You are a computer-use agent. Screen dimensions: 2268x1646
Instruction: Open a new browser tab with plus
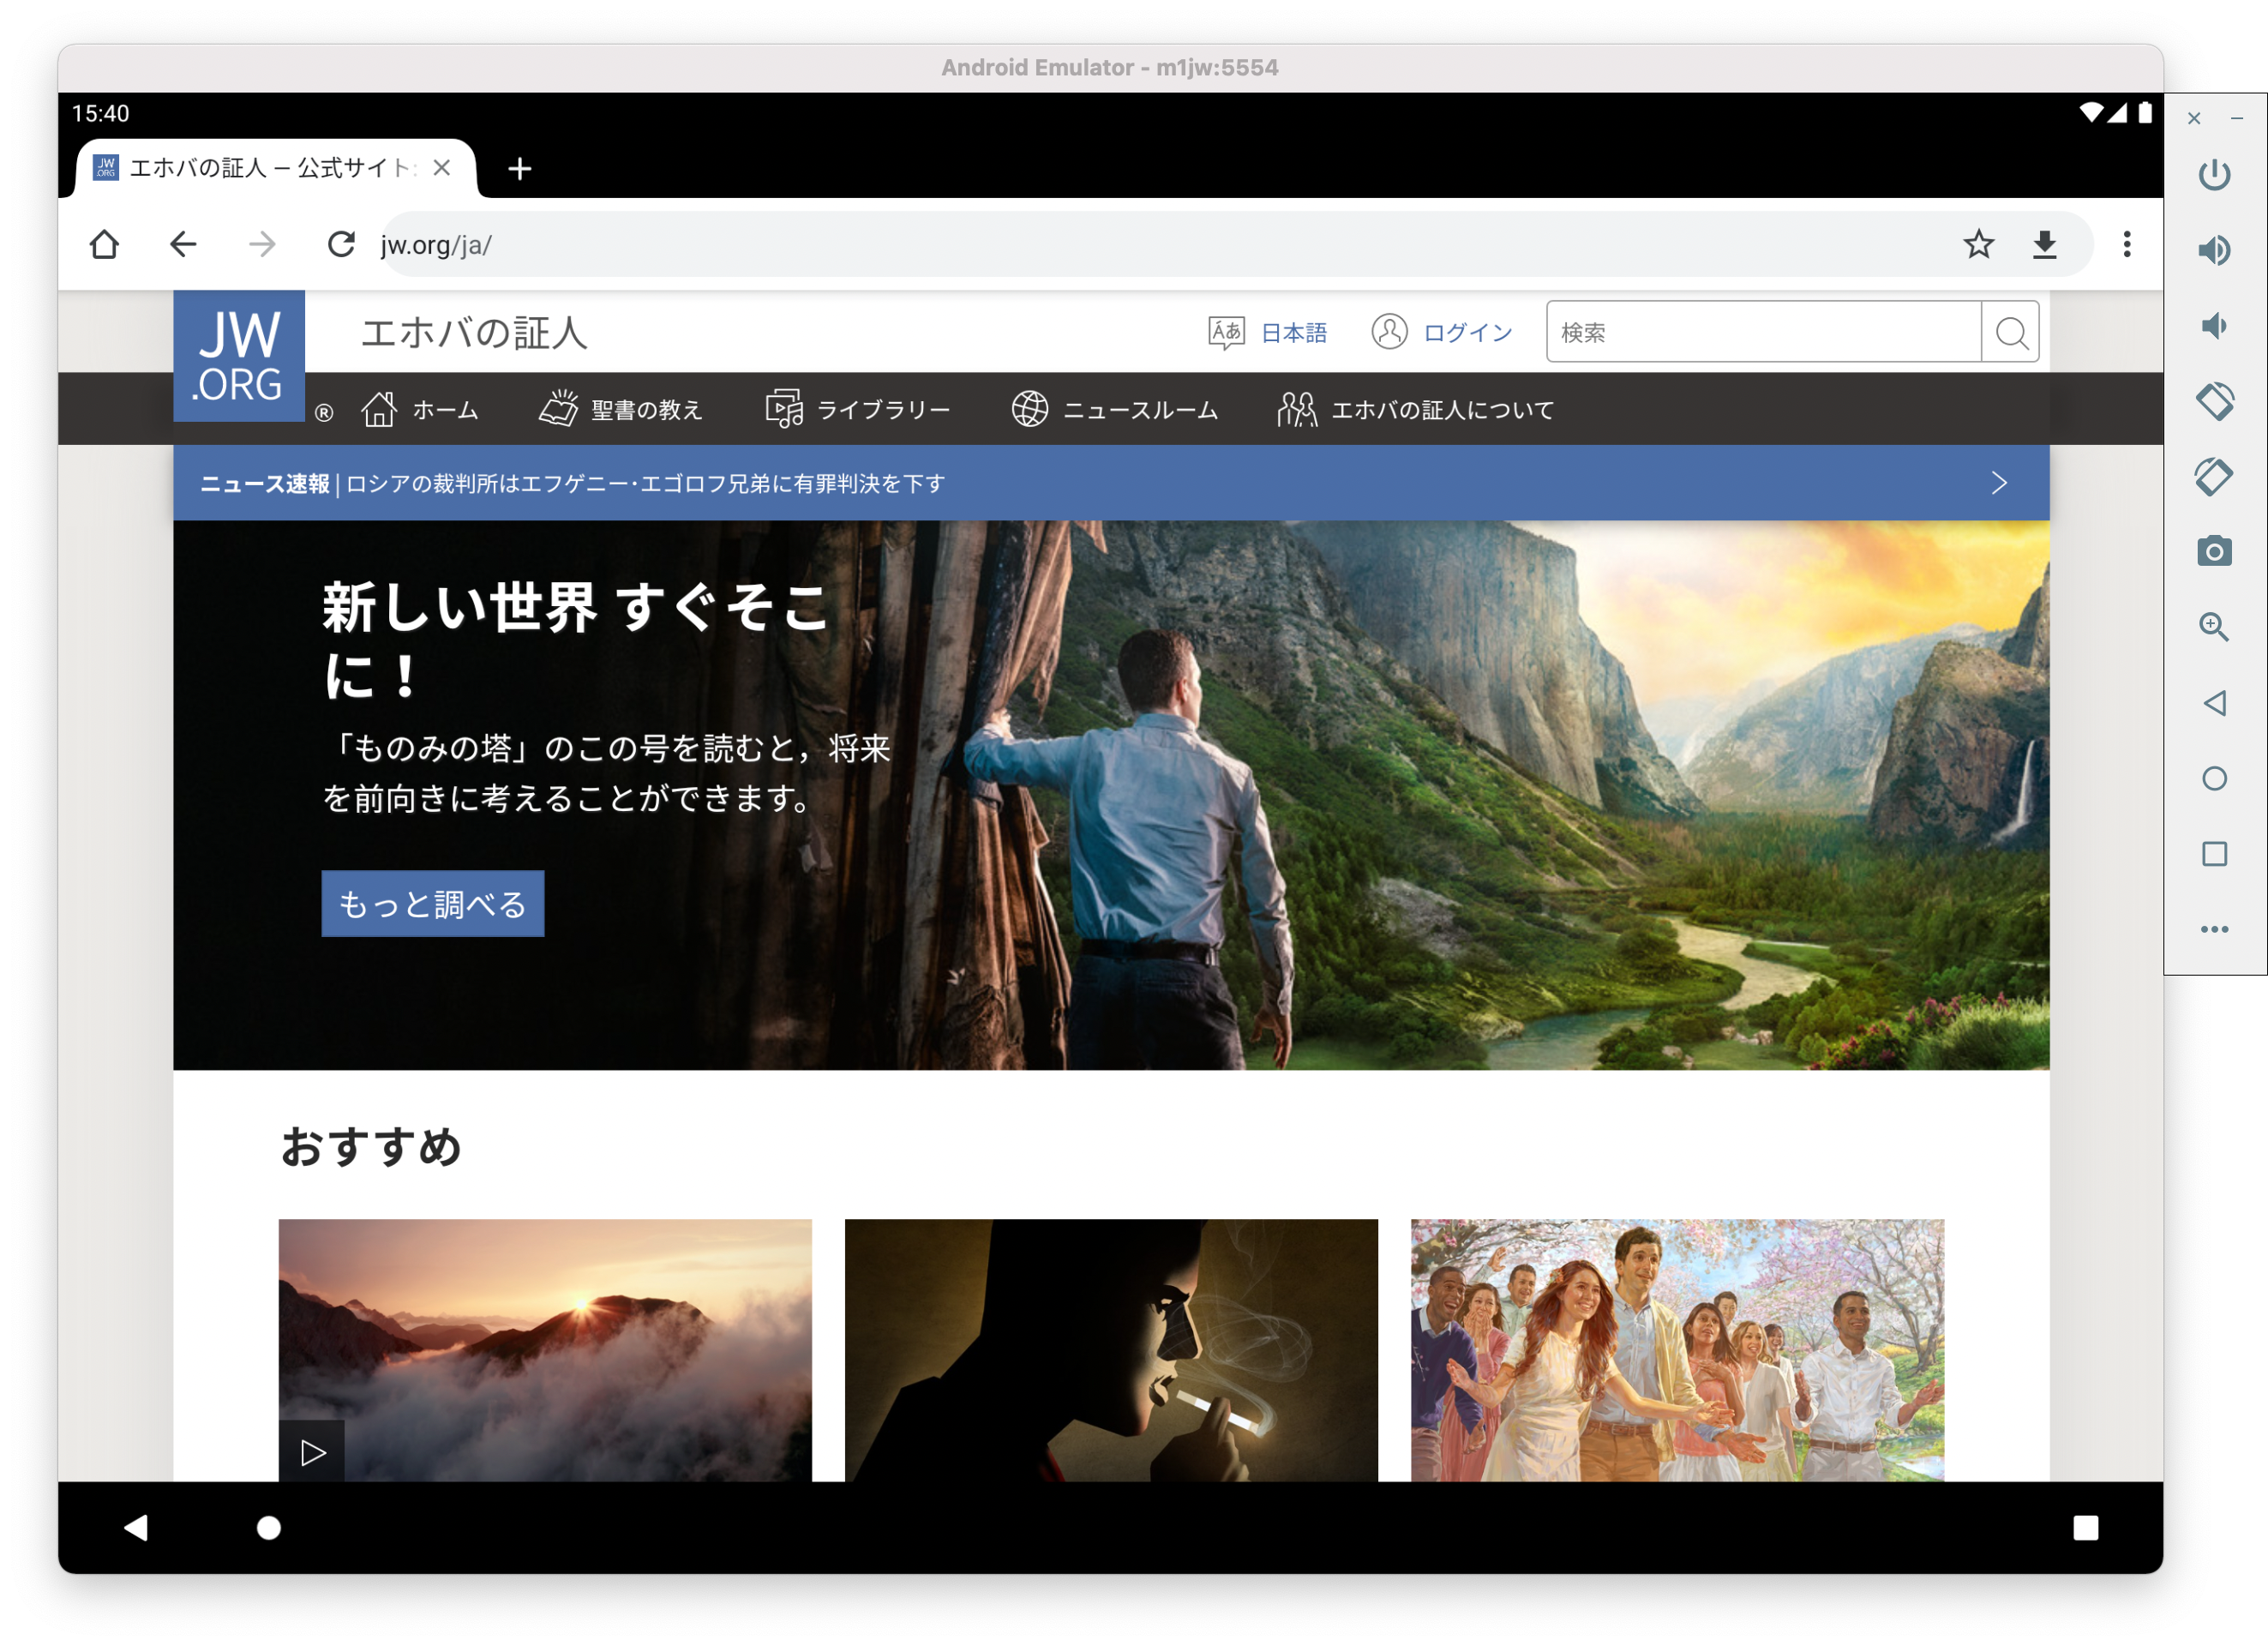tap(519, 168)
